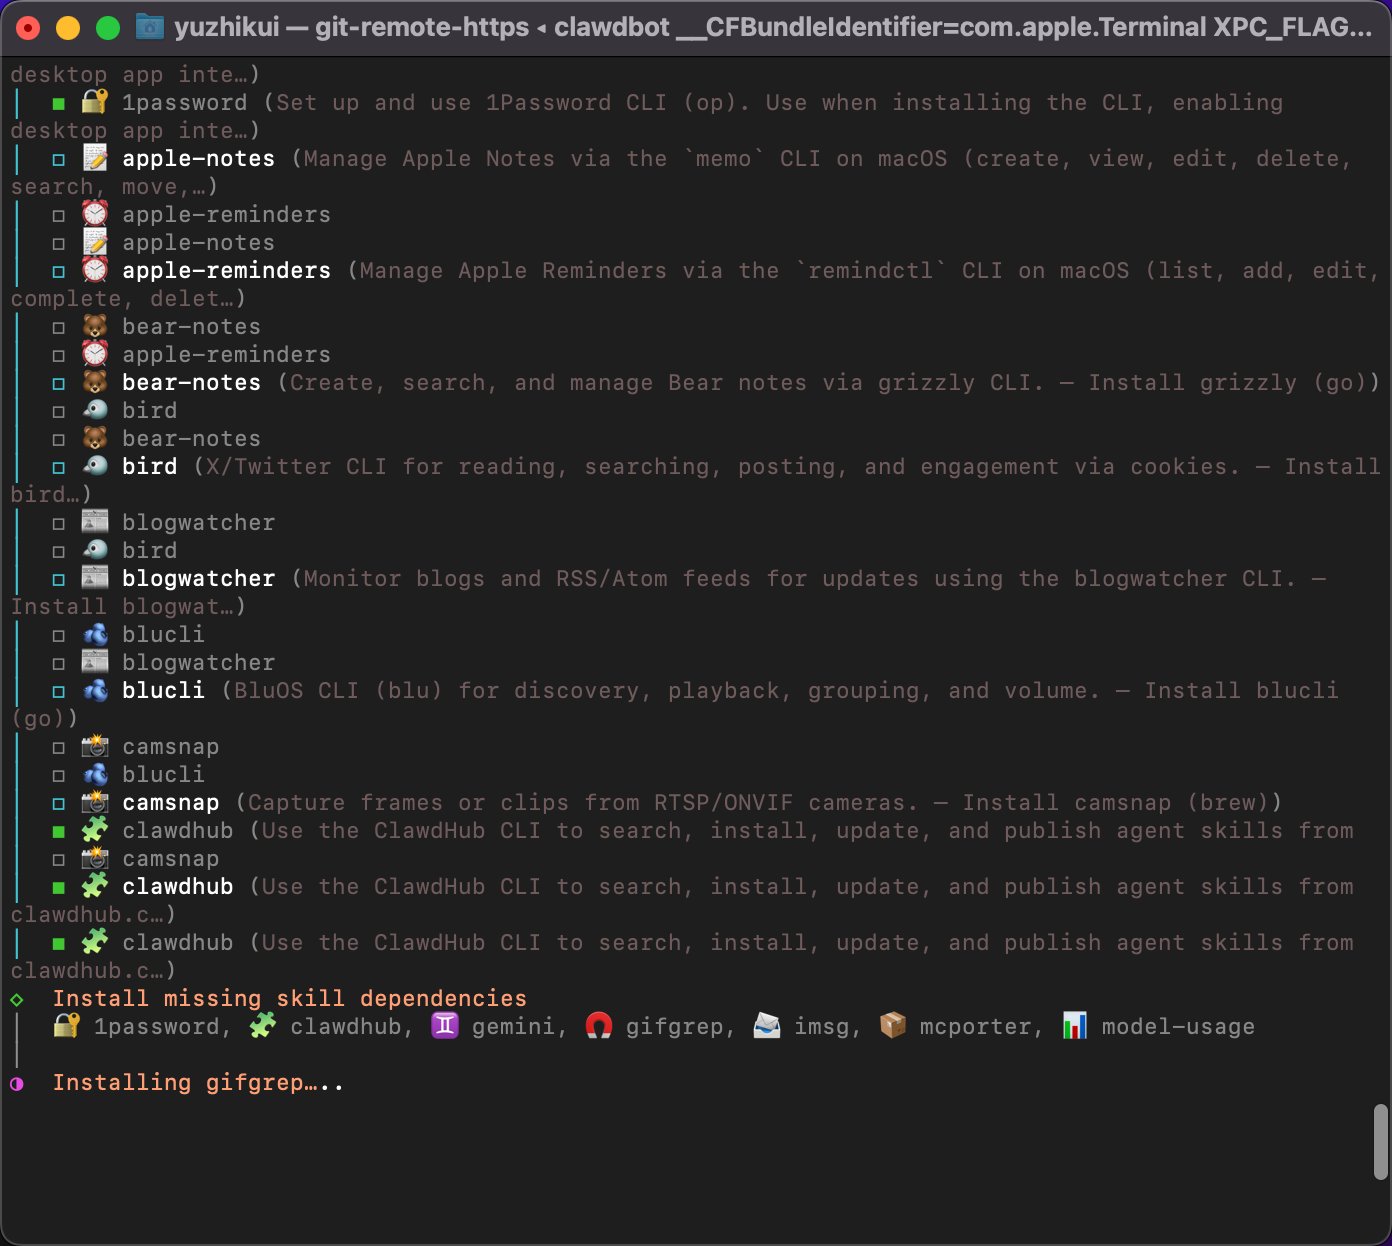Click the bear icon beside bold bear-notes

click(x=95, y=382)
